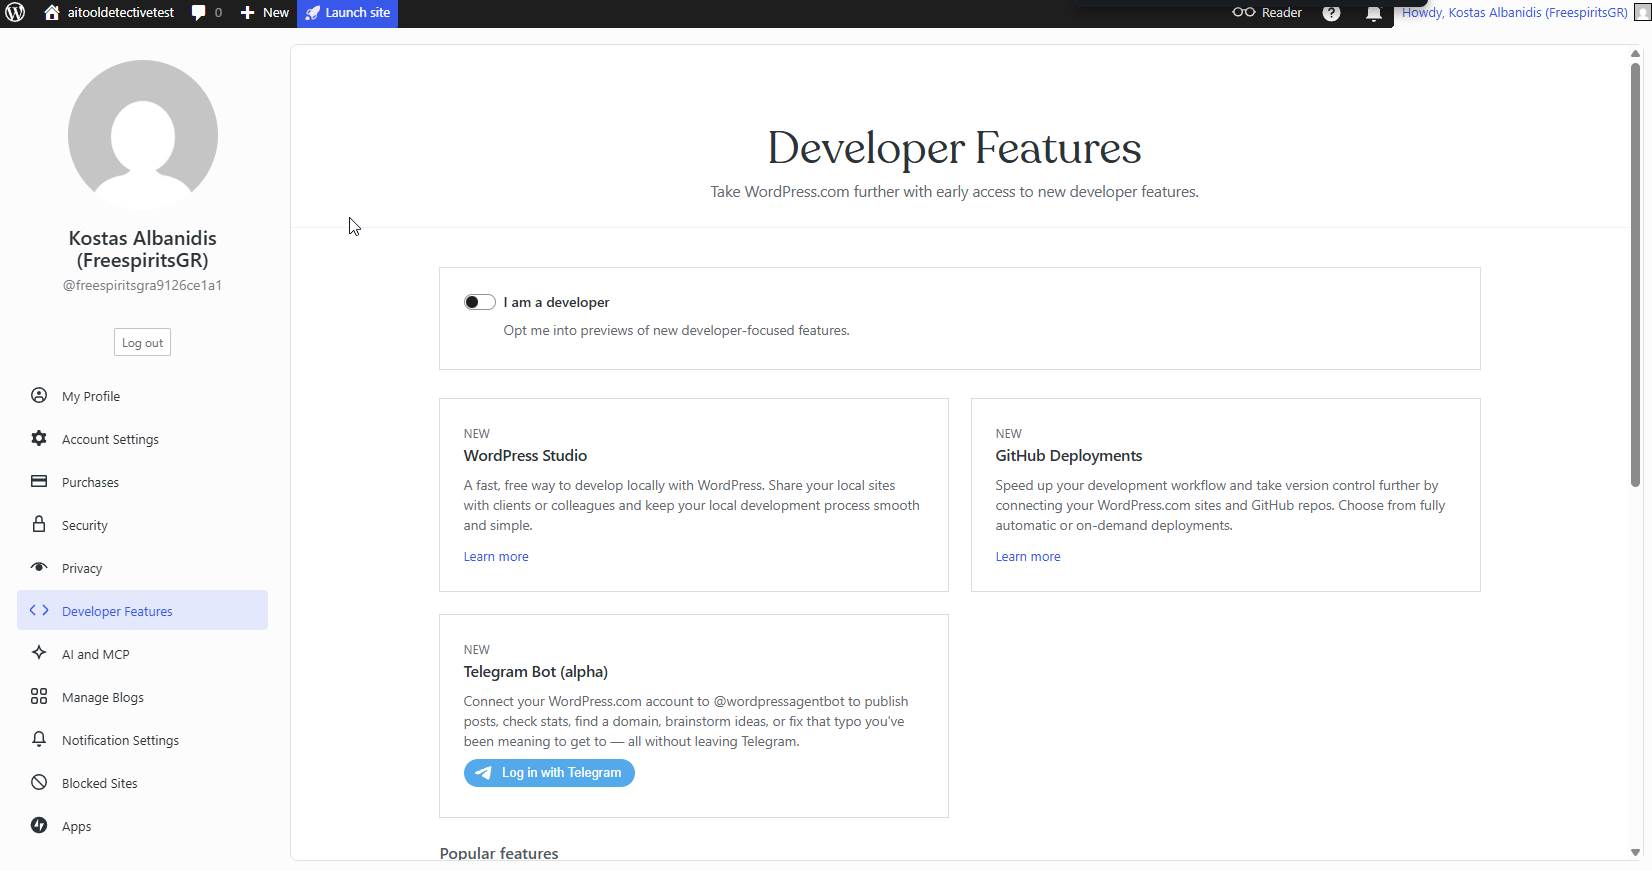Click the @freespiritsgra9126ce1a1 username text
The image size is (1652, 871).
(142, 285)
